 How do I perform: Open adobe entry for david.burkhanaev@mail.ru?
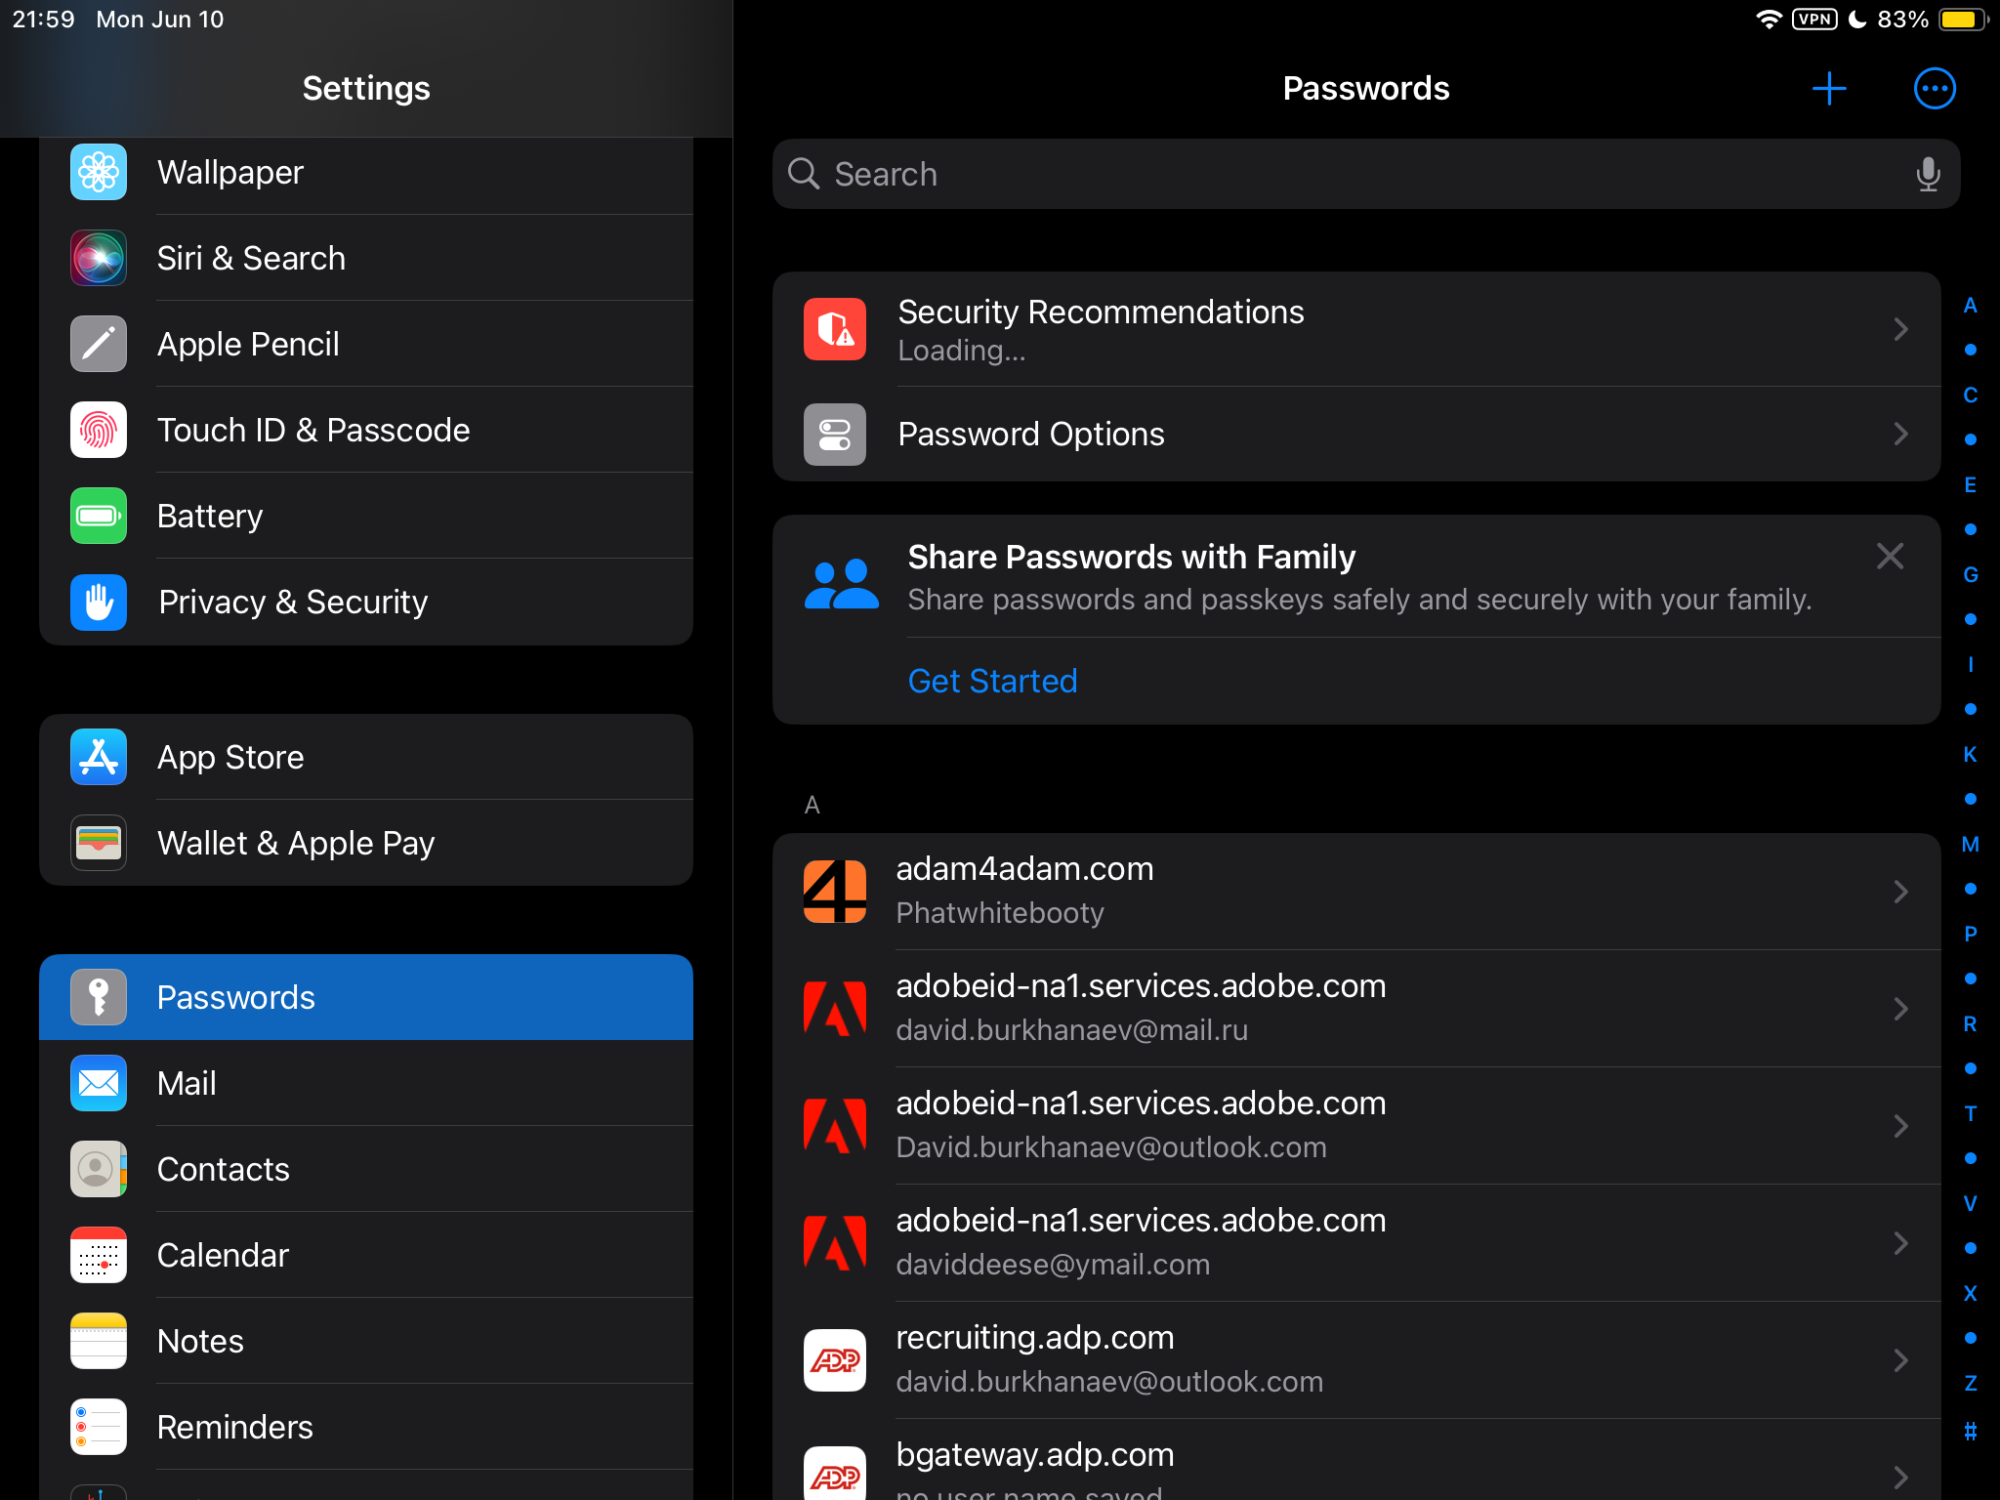pyautogui.click(x=1356, y=1008)
